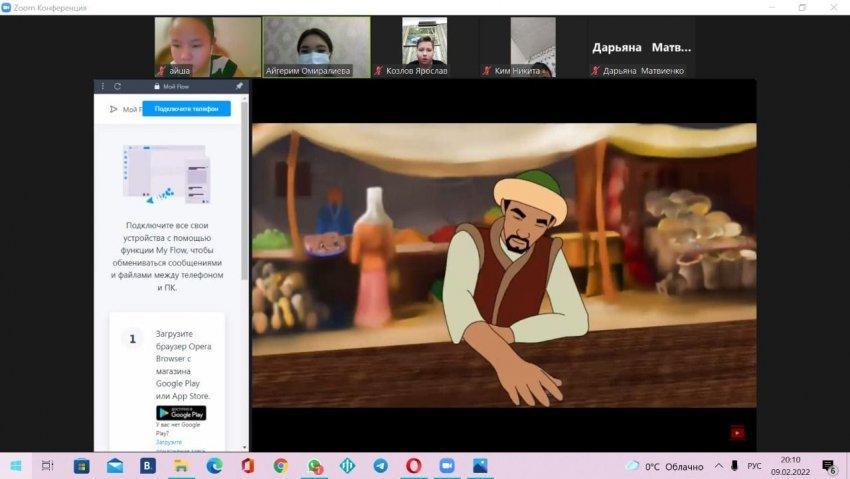The width and height of the screenshot is (850, 479).
Task: Open Task View on the taskbar
Action: point(48,466)
